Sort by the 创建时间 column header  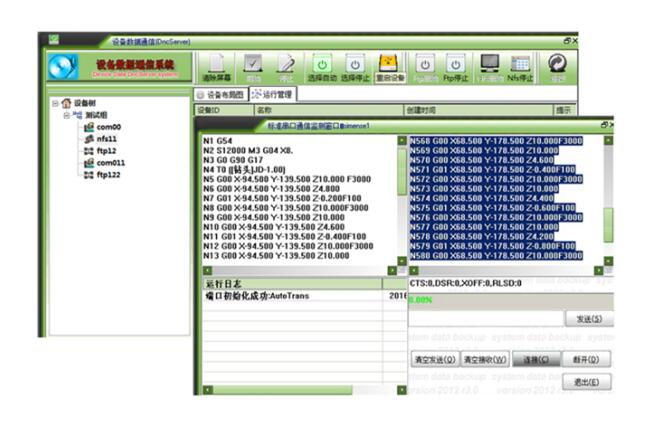[x=479, y=110]
